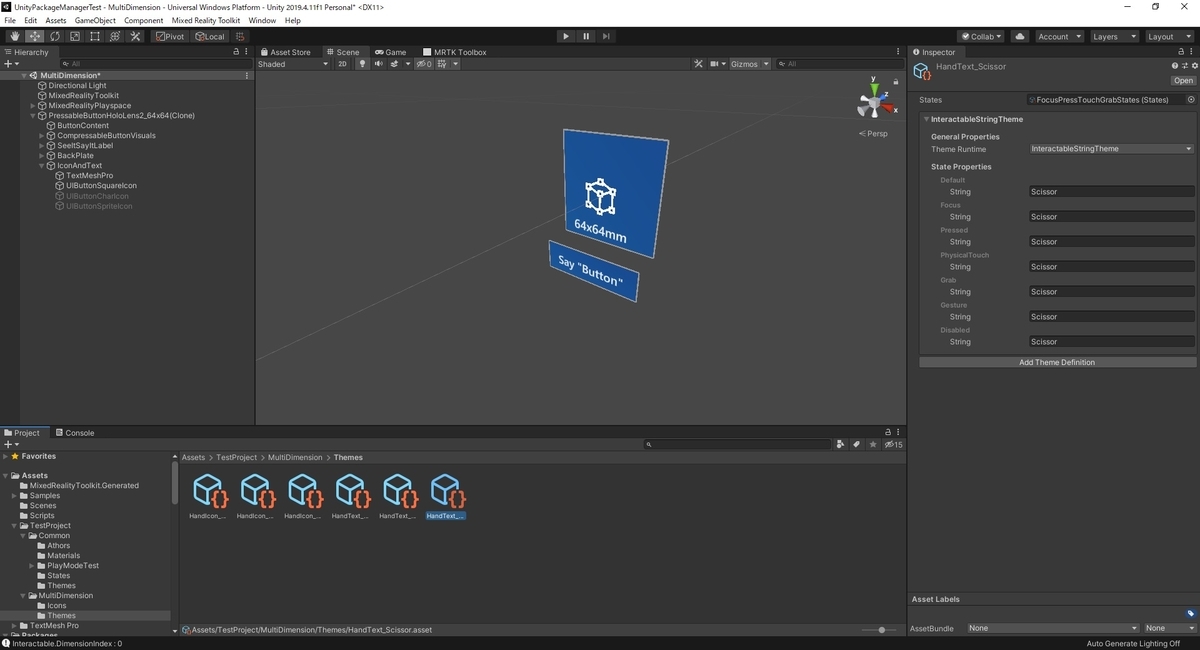The image size is (1200, 650).
Task: Toggle hidden objects visibility count in Scene
Action: pyautogui.click(x=424, y=64)
